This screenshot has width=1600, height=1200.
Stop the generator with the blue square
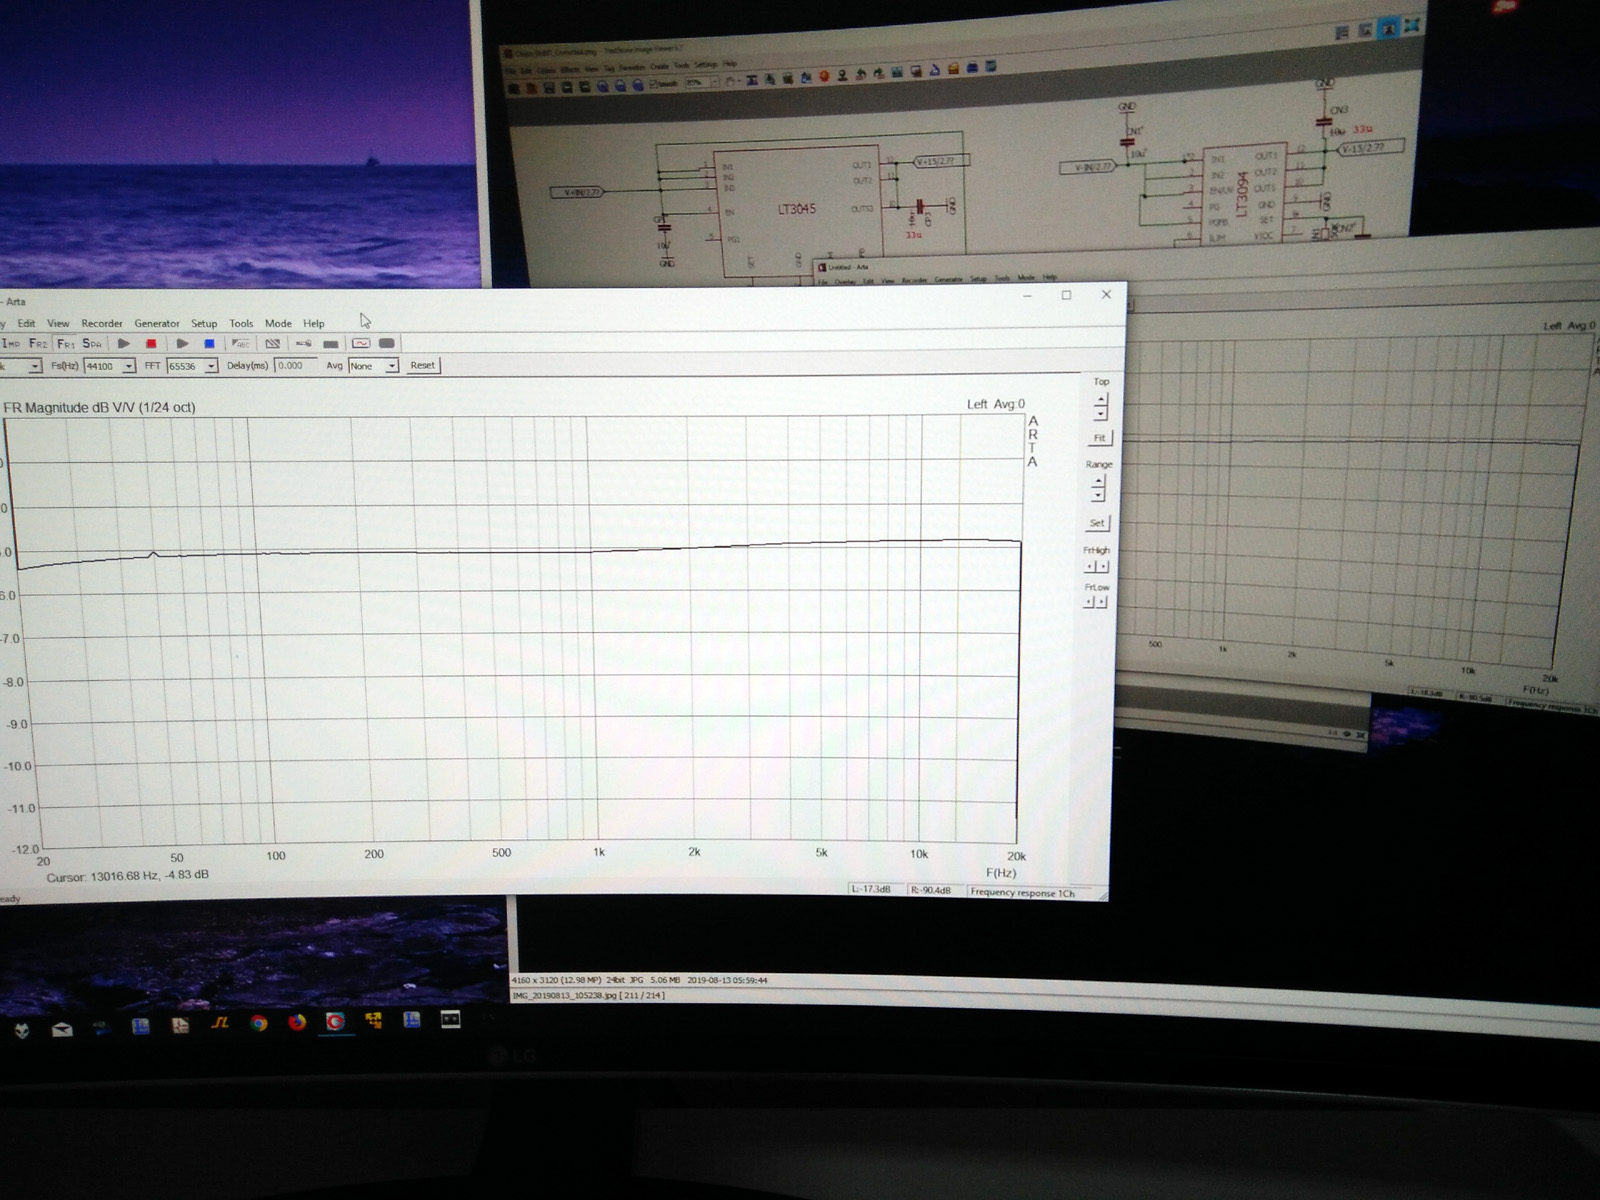[x=209, y=343]
